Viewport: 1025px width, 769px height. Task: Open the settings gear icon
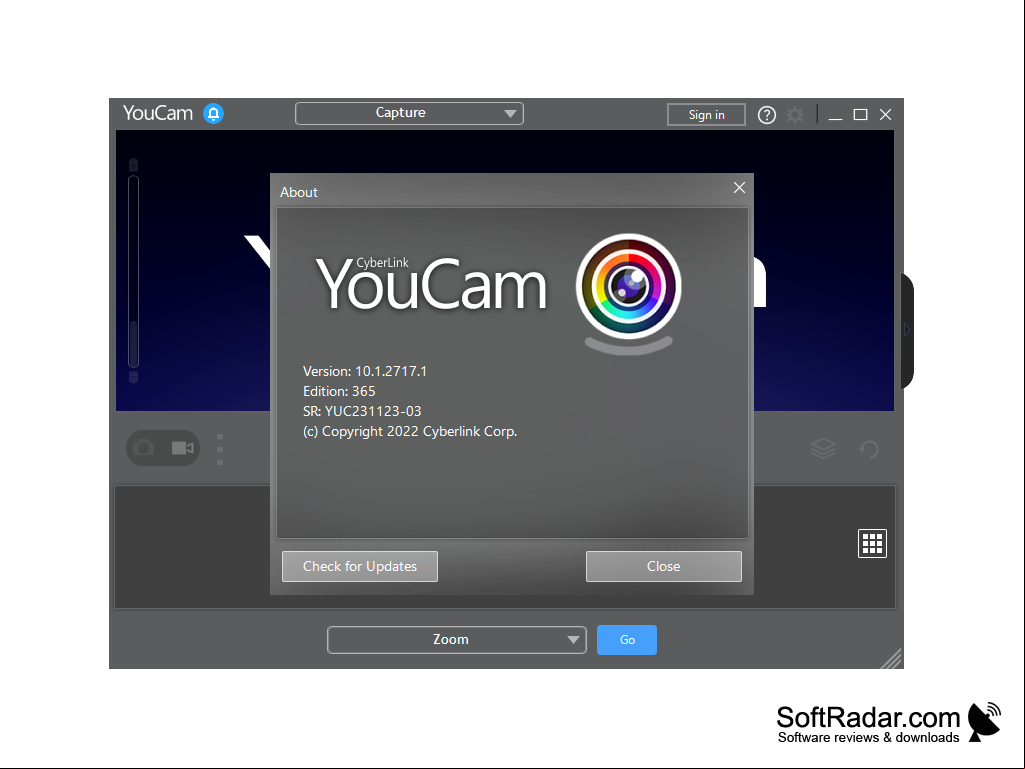coord(794,115)
